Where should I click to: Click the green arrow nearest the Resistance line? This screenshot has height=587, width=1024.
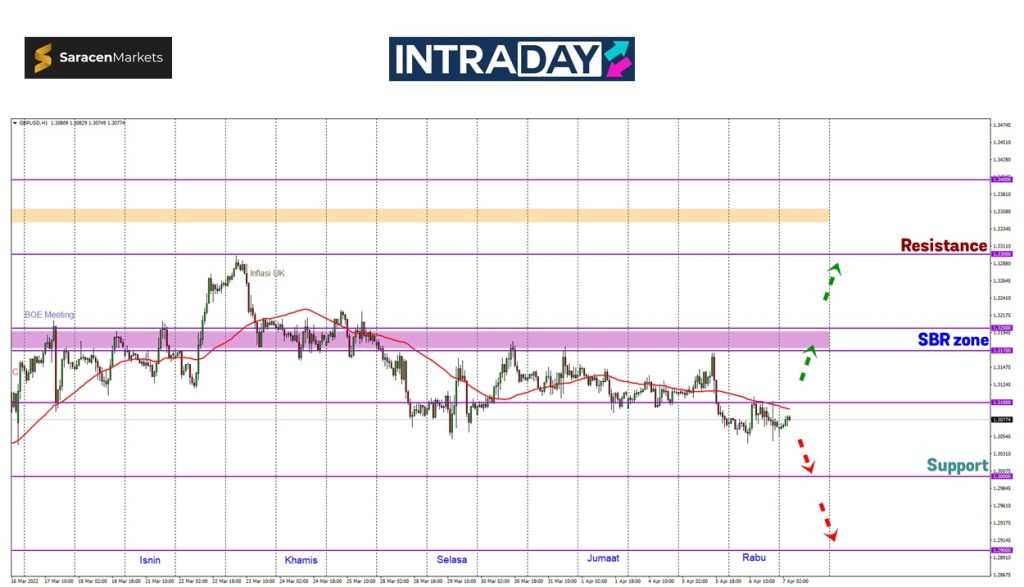click(831, 281)
